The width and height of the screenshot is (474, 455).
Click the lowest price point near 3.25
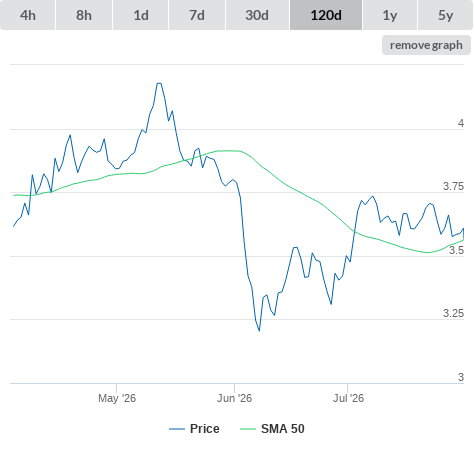[259, 330]
